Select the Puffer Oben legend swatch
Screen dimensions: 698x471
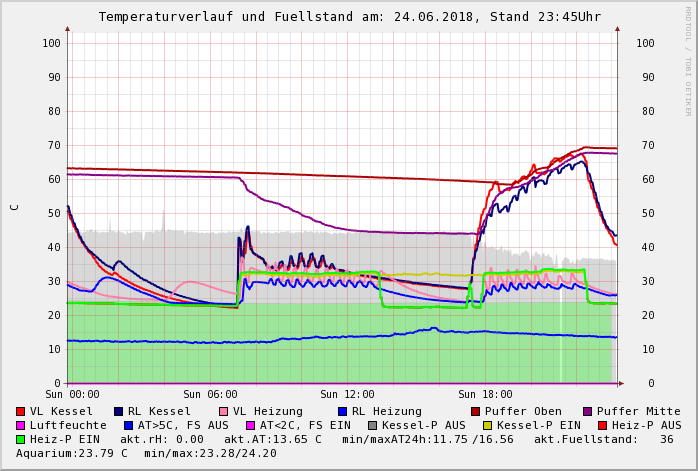(x=476, y=411)
